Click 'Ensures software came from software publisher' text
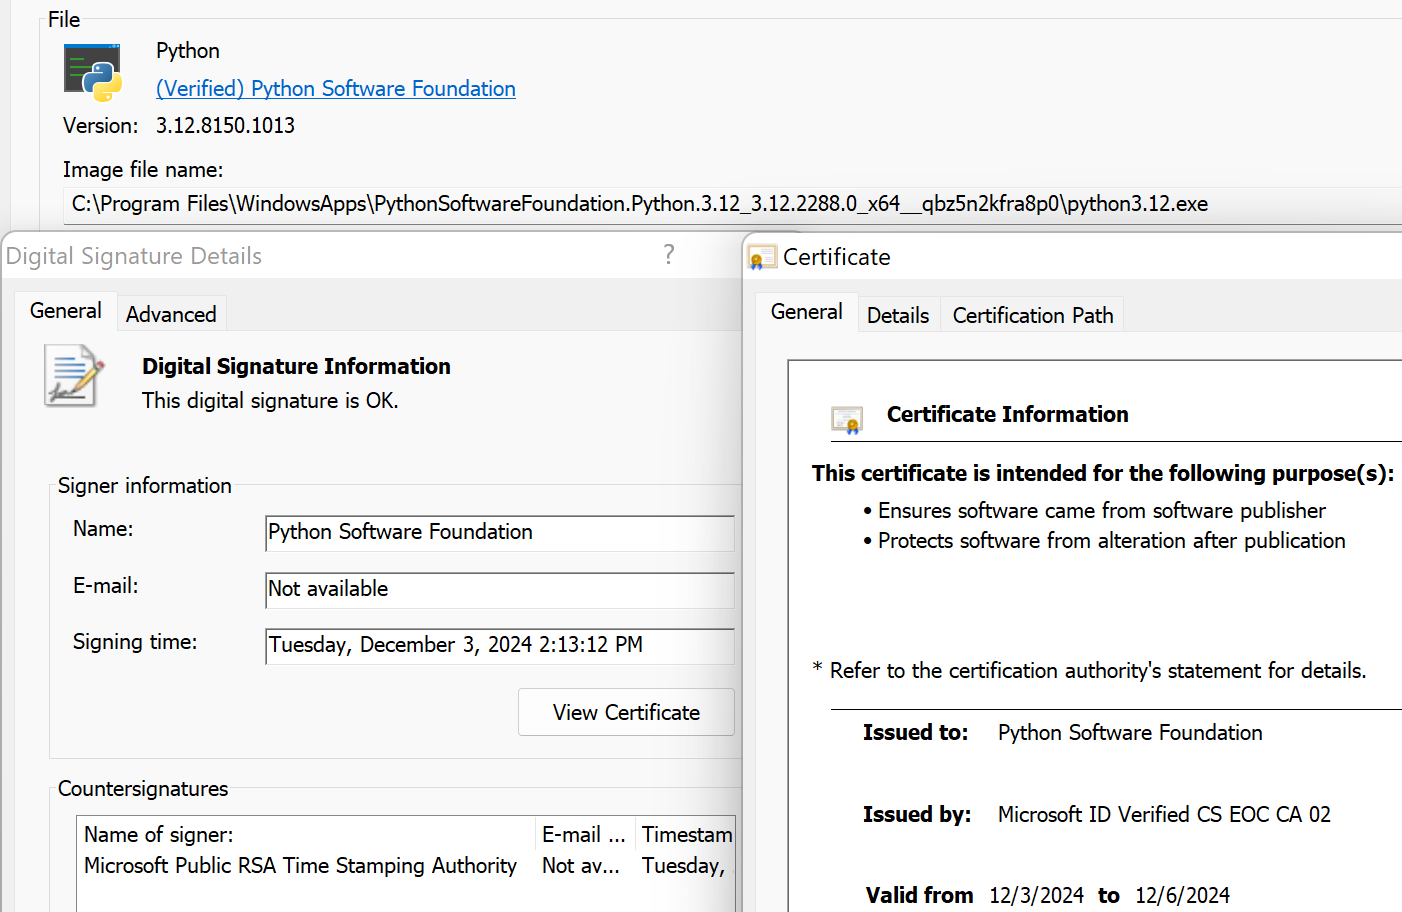Screen dimensions: 1402x912 [x=1102, y=511]
